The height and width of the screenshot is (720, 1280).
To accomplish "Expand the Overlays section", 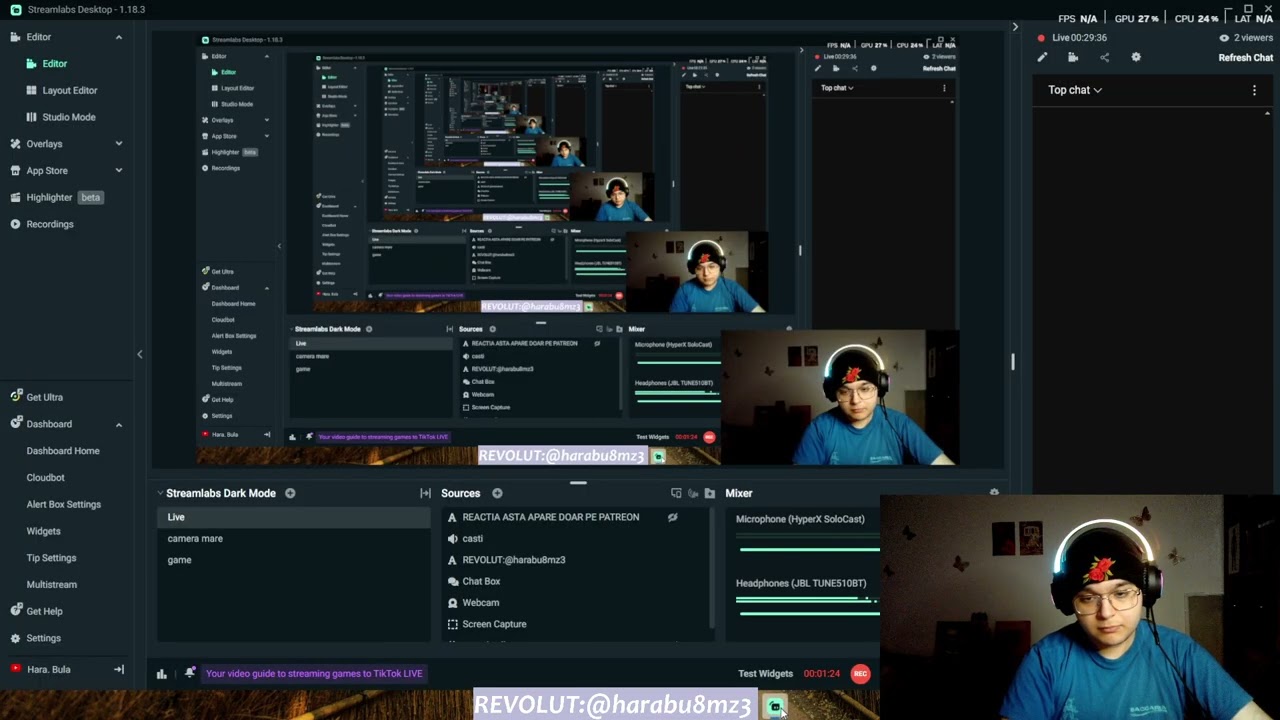I will pos(118,144).
